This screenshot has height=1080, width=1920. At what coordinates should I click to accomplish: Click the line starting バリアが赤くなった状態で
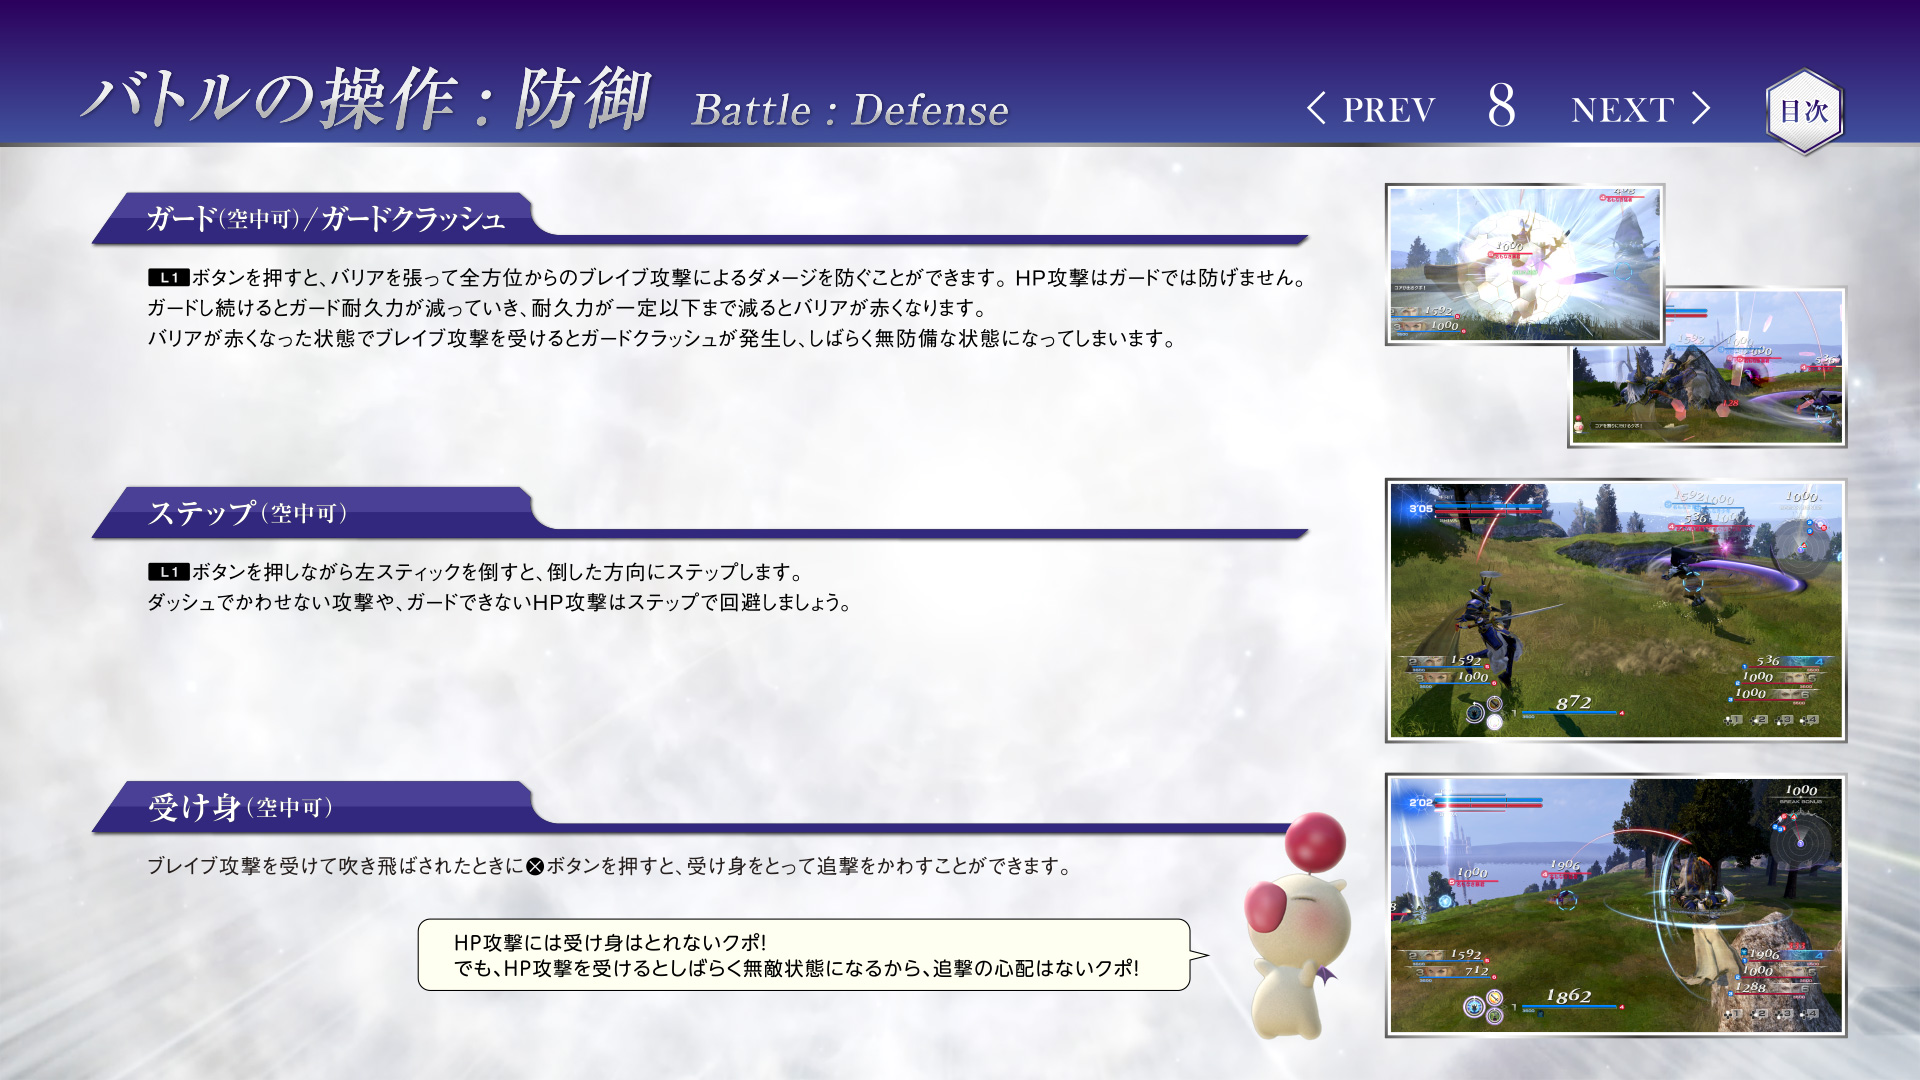(663, 339)
